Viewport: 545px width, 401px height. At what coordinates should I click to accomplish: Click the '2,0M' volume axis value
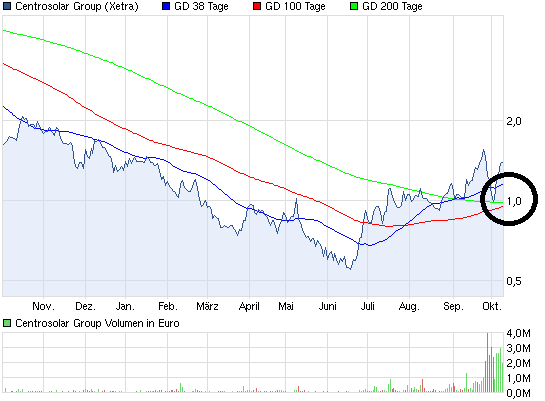519,363
